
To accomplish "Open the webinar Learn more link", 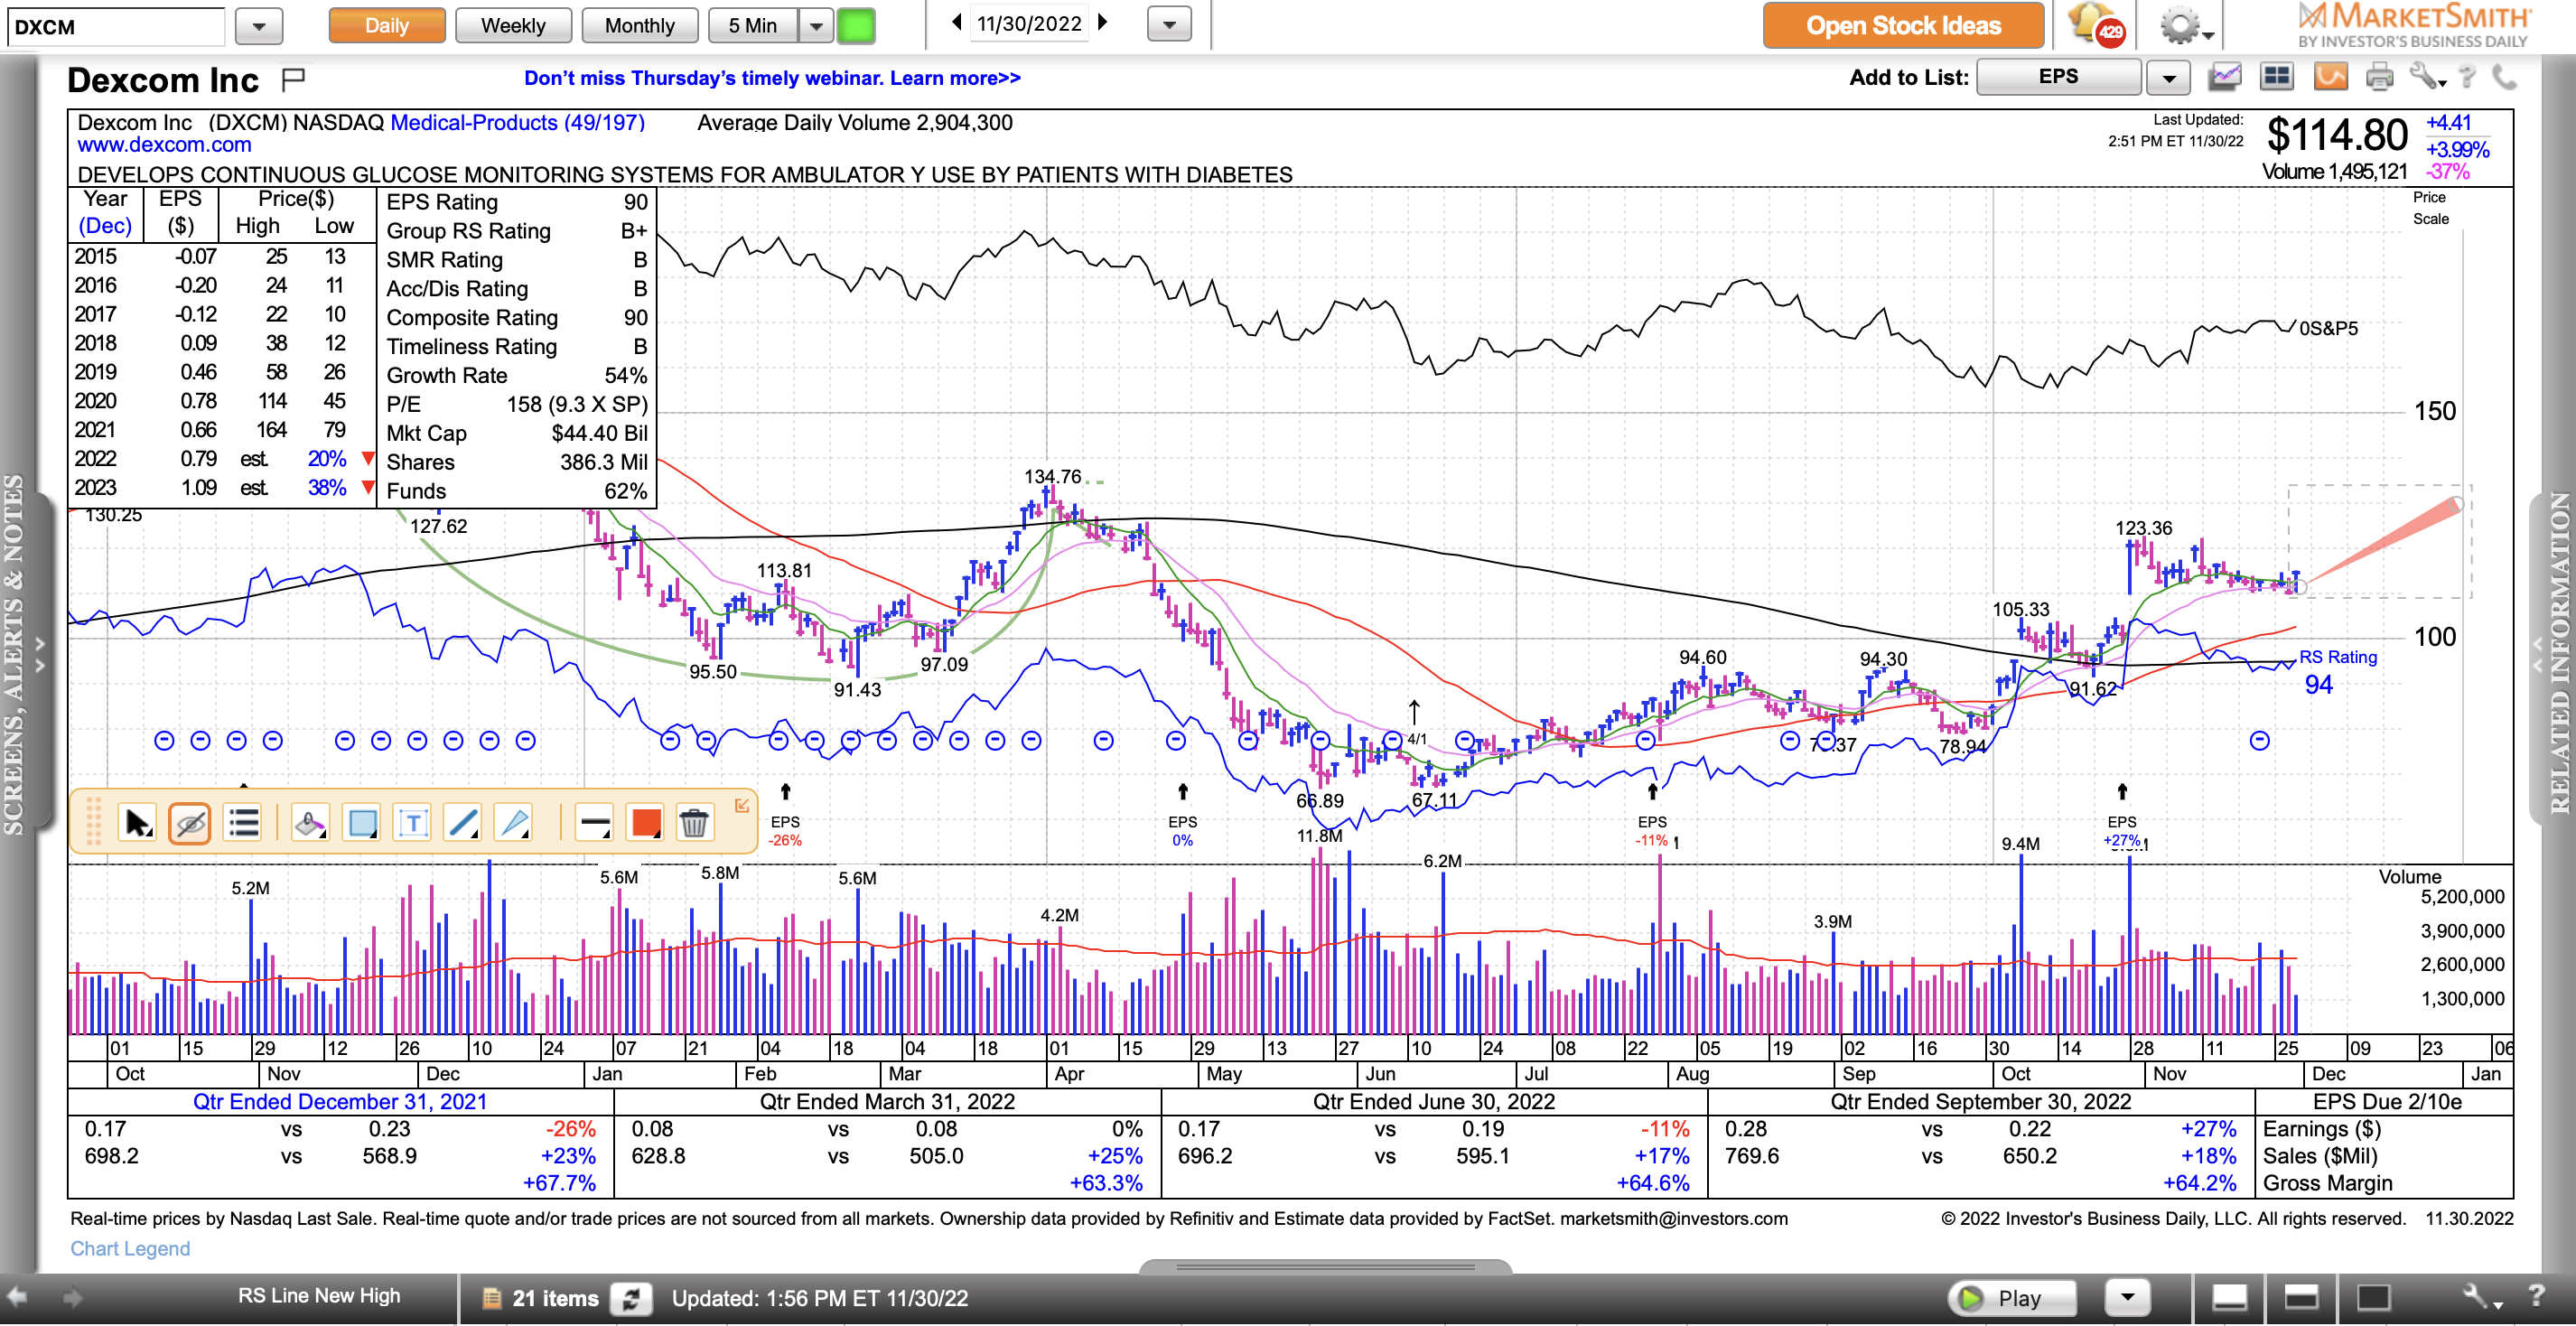I will click(955, 78).
